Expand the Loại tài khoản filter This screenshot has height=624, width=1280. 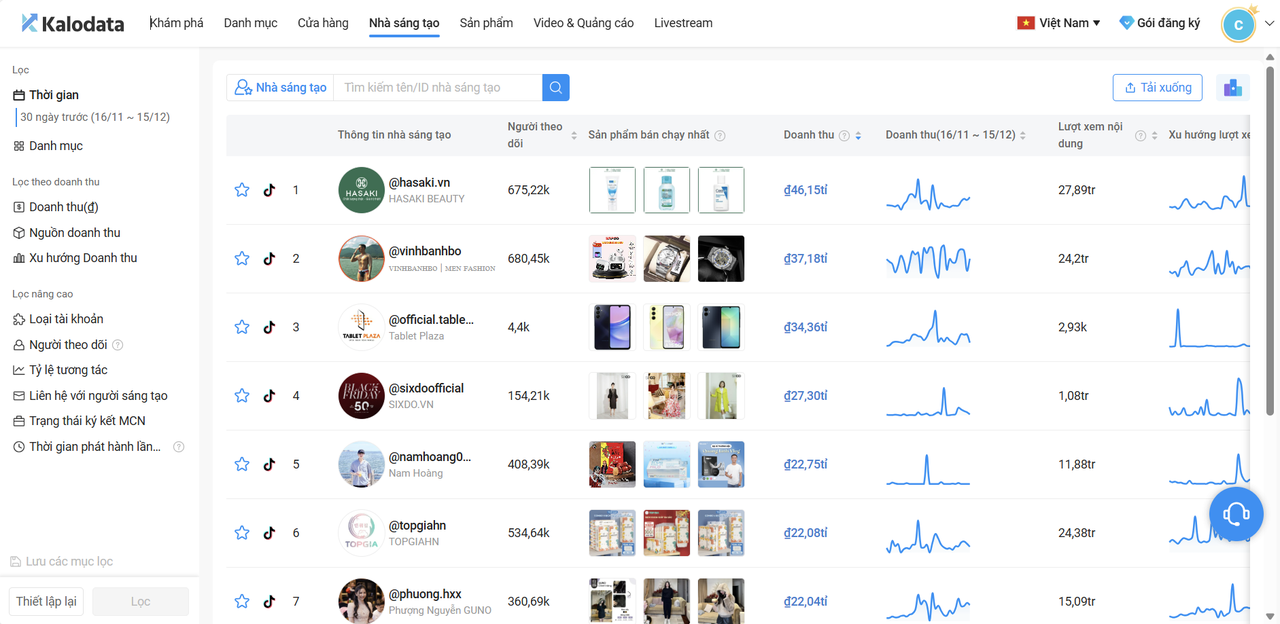coord(58,319)
